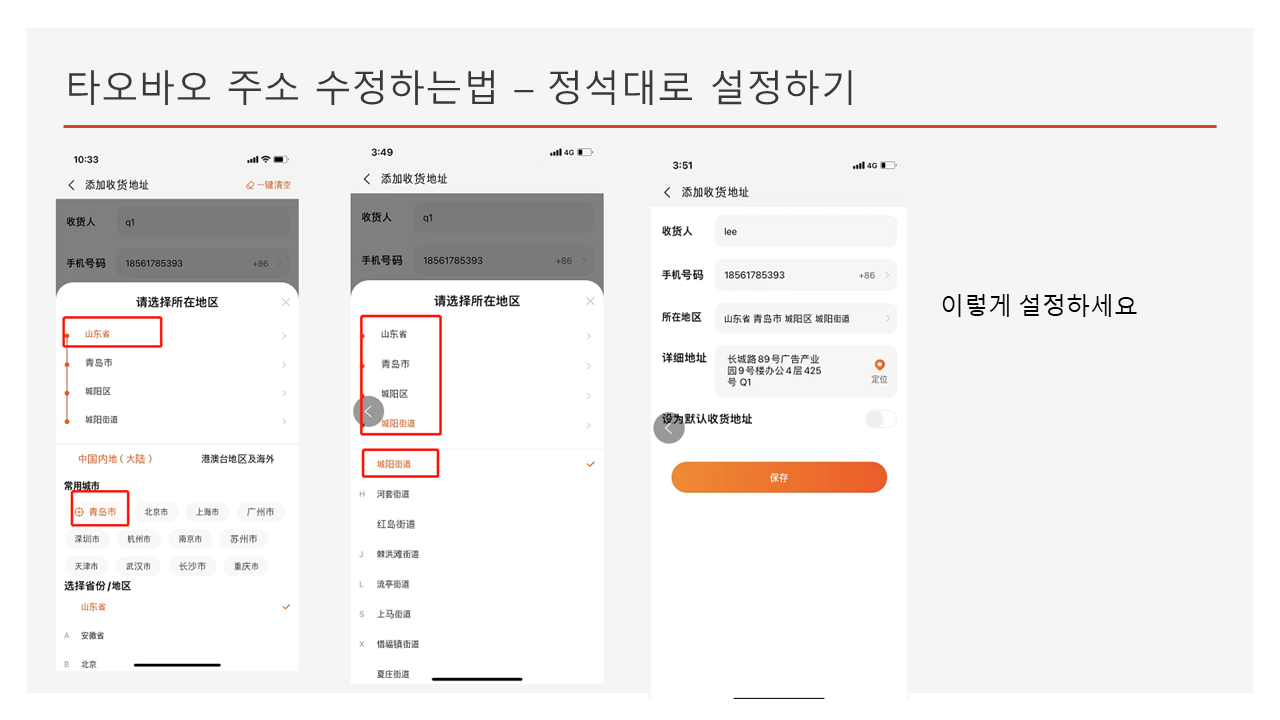Open 城阳区 chevron on the 10:33 screen
Image resolution: width=1280 pixels, height=720 pixels.
(284, 392)
